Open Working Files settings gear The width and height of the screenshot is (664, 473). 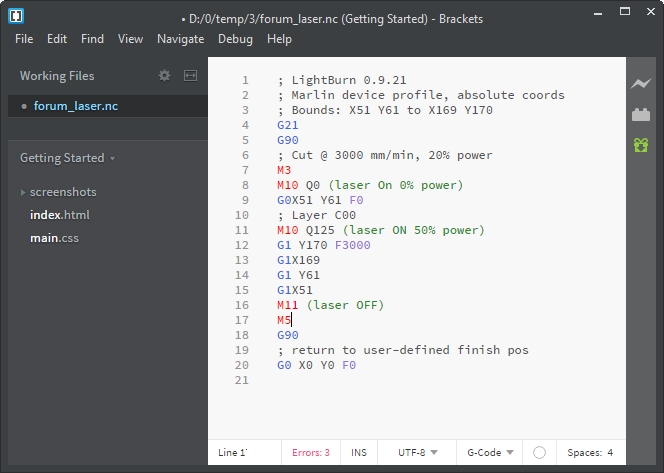click(x=164, y=76)
